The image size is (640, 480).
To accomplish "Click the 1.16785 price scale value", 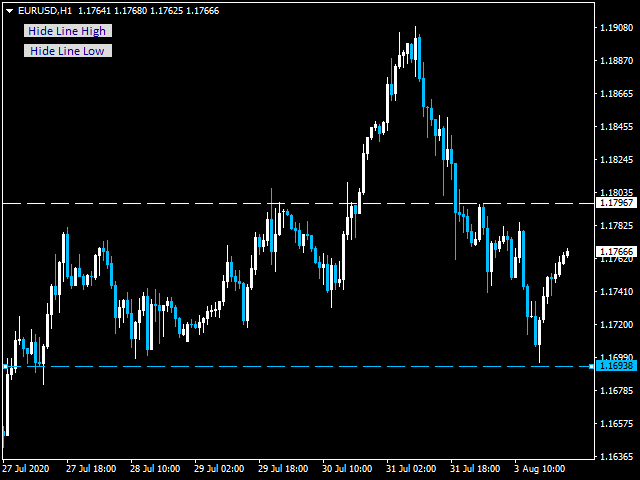I will (x=617, y=391).
